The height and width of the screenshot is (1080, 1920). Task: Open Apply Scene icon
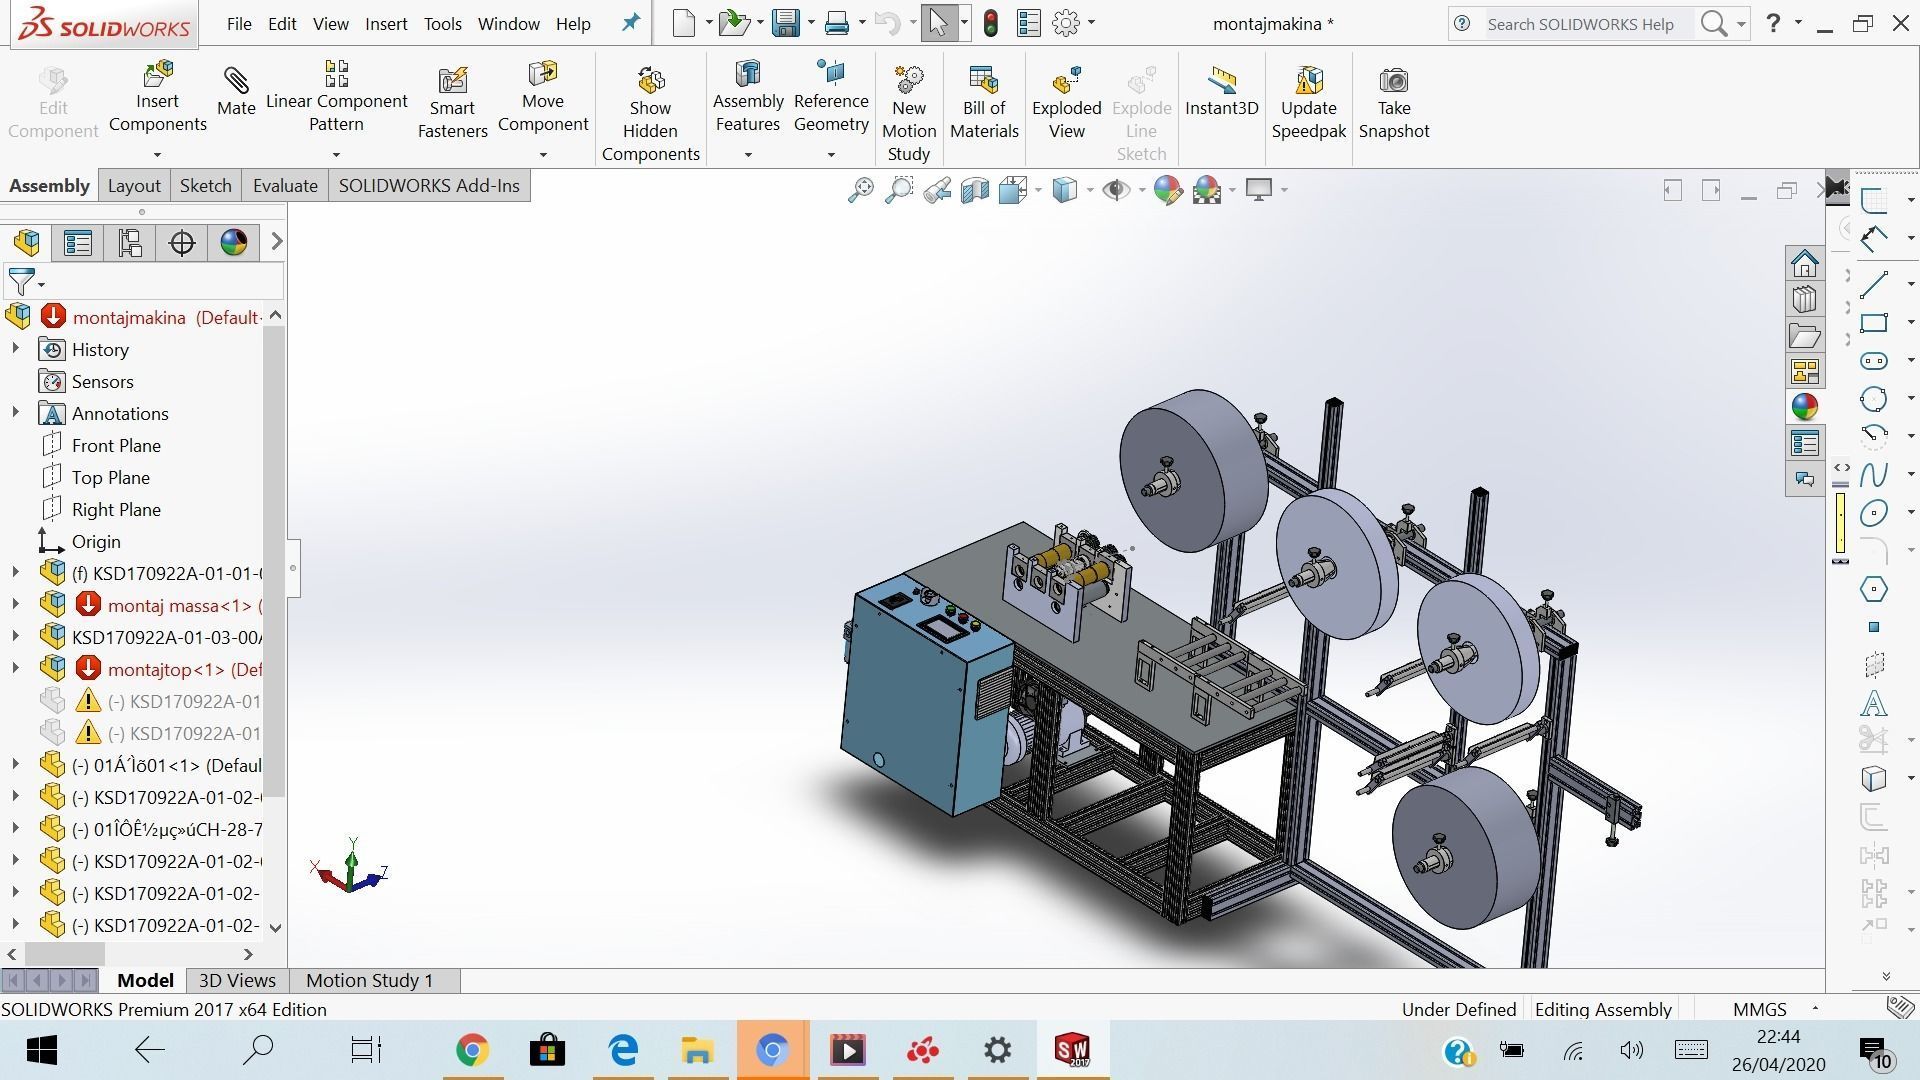(1207, 189)
